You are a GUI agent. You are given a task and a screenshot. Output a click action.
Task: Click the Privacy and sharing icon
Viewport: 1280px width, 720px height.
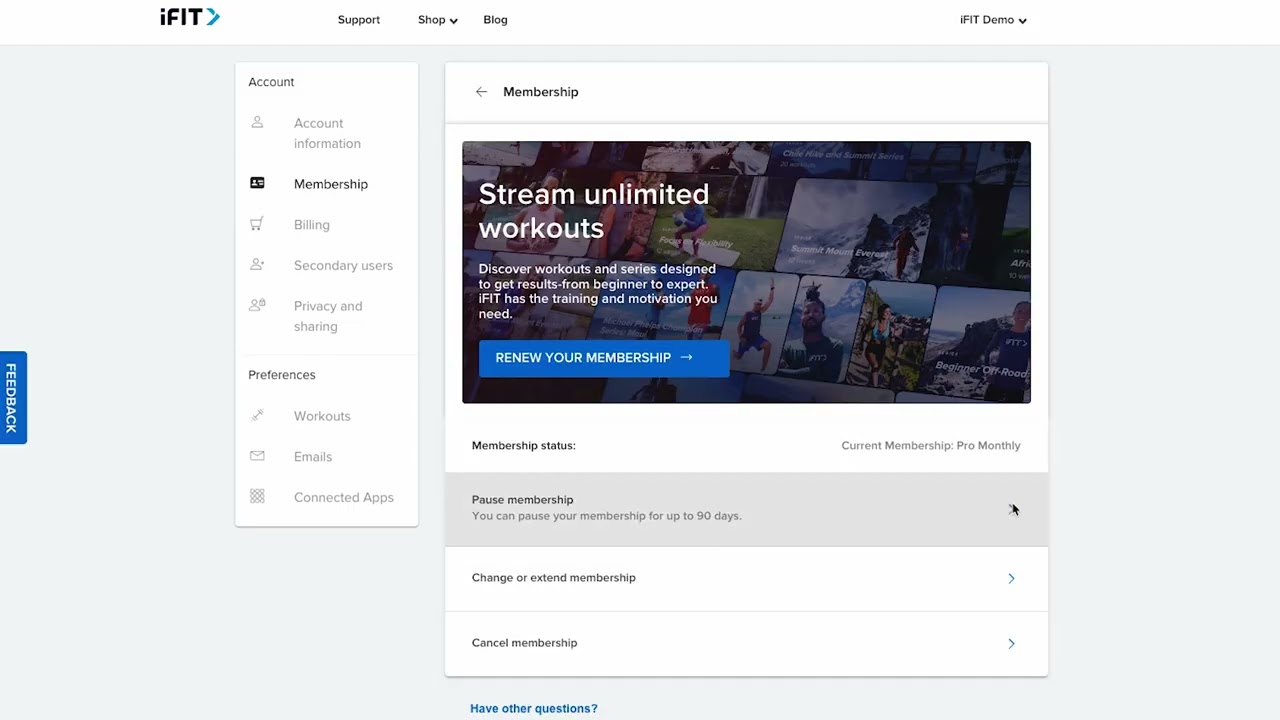[257, 305]
